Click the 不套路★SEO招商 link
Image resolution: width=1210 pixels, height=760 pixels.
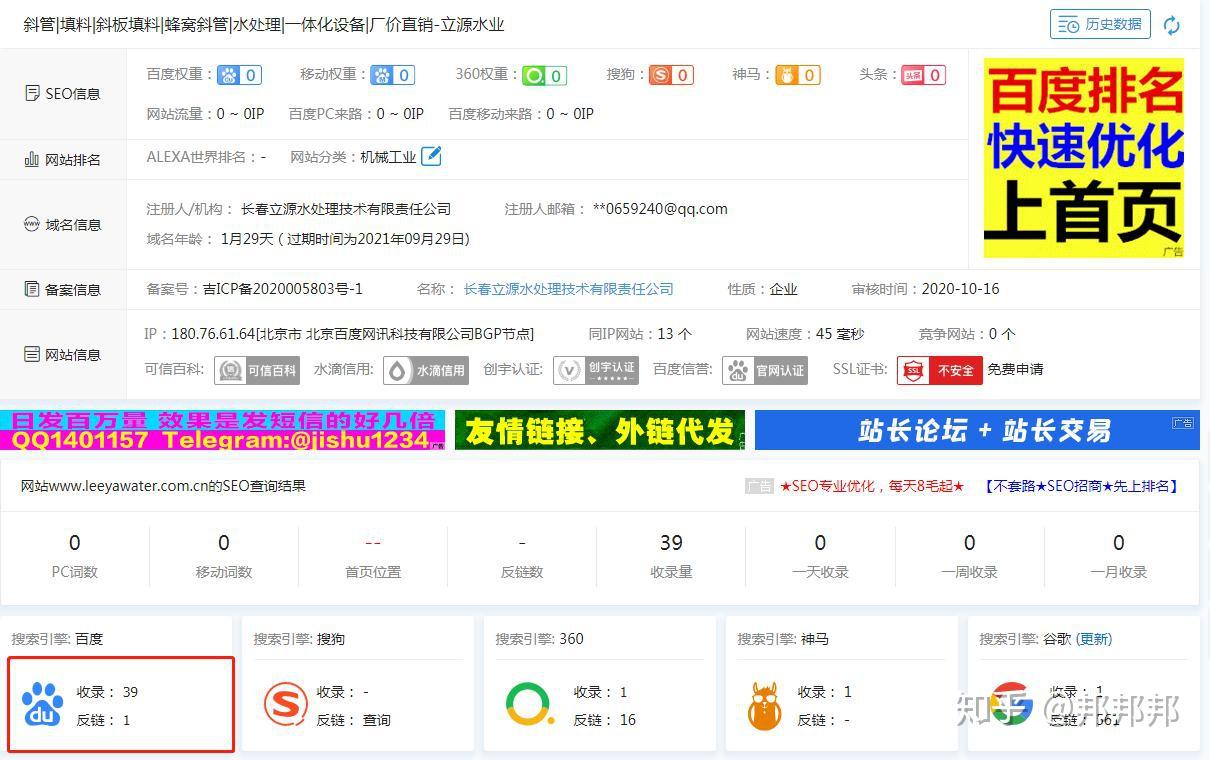[1082, 486]
